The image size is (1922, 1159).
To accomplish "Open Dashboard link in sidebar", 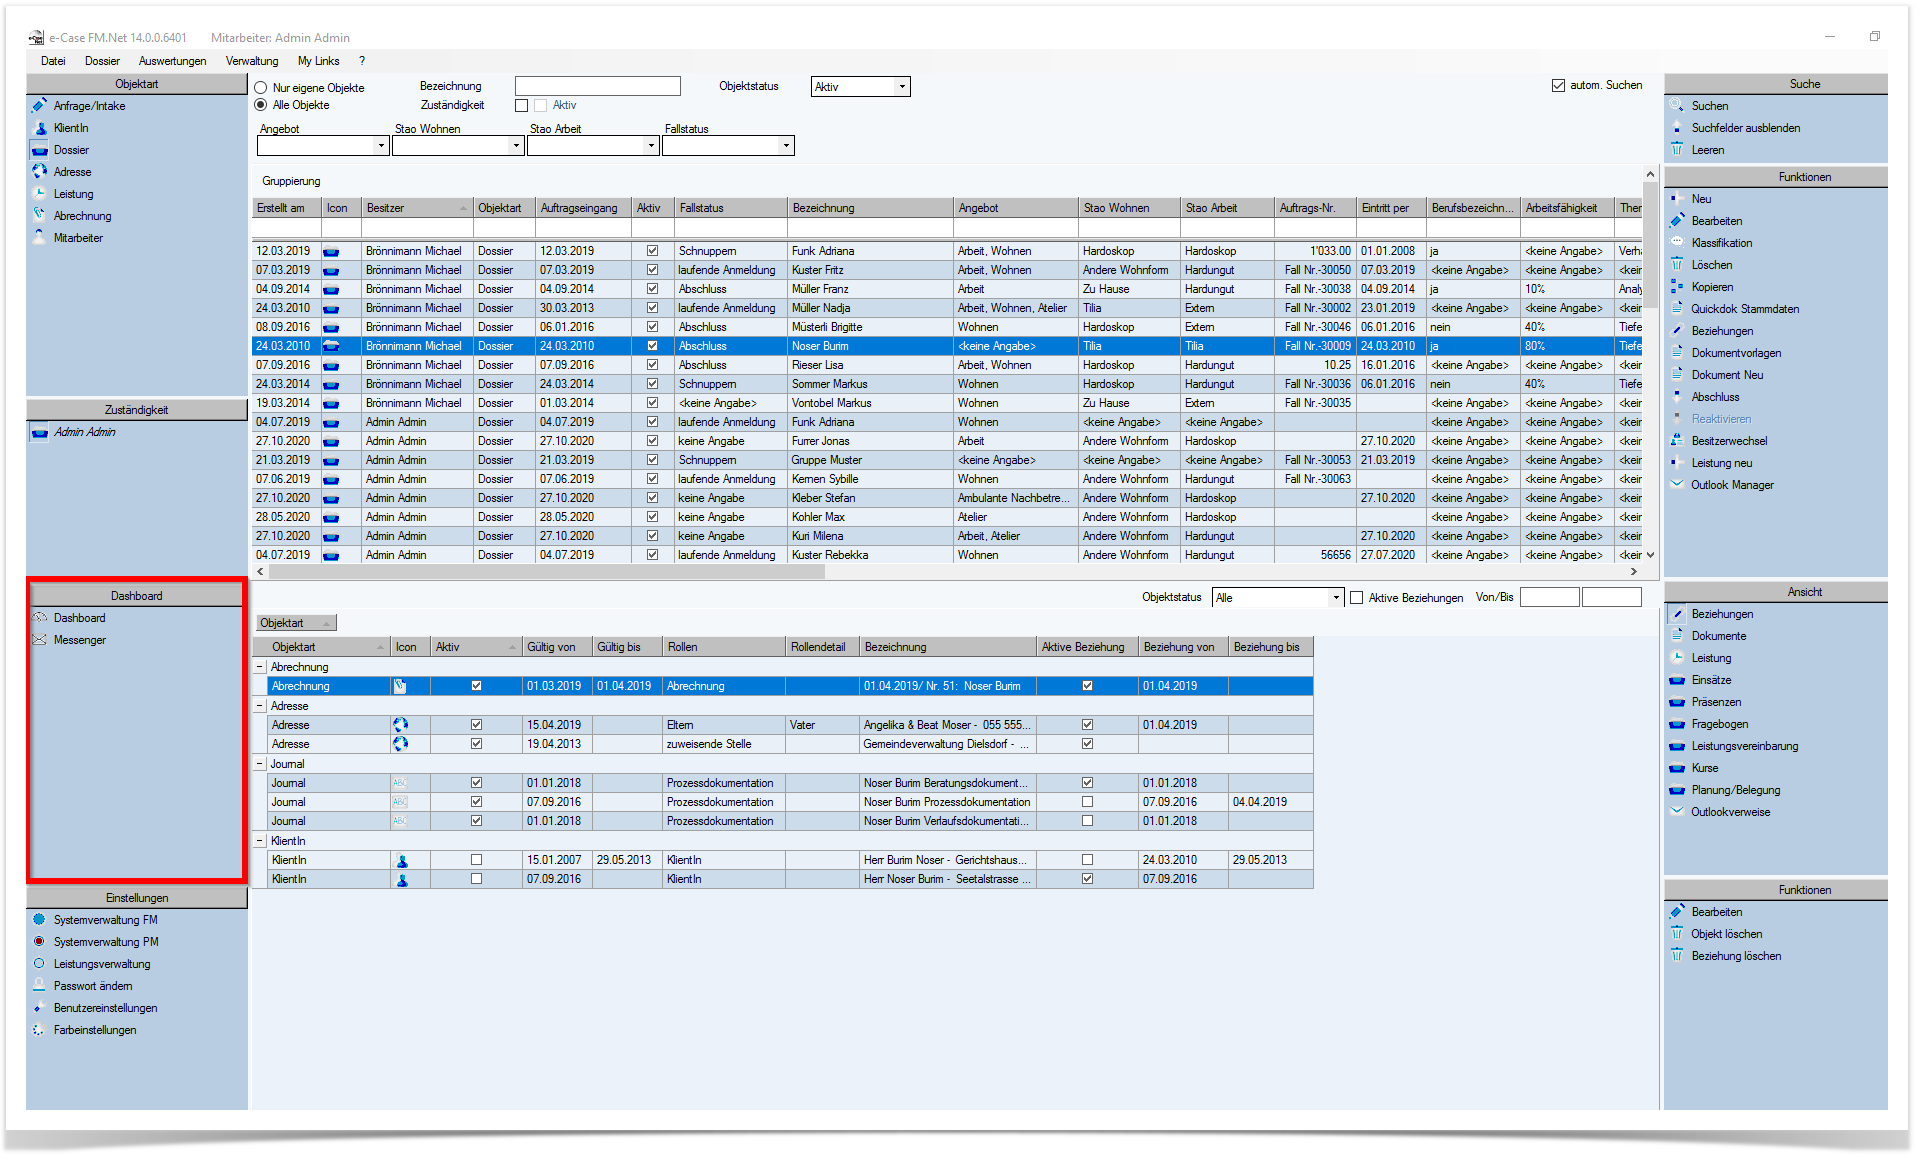I will pyautogui.click(x=79, y=618).
